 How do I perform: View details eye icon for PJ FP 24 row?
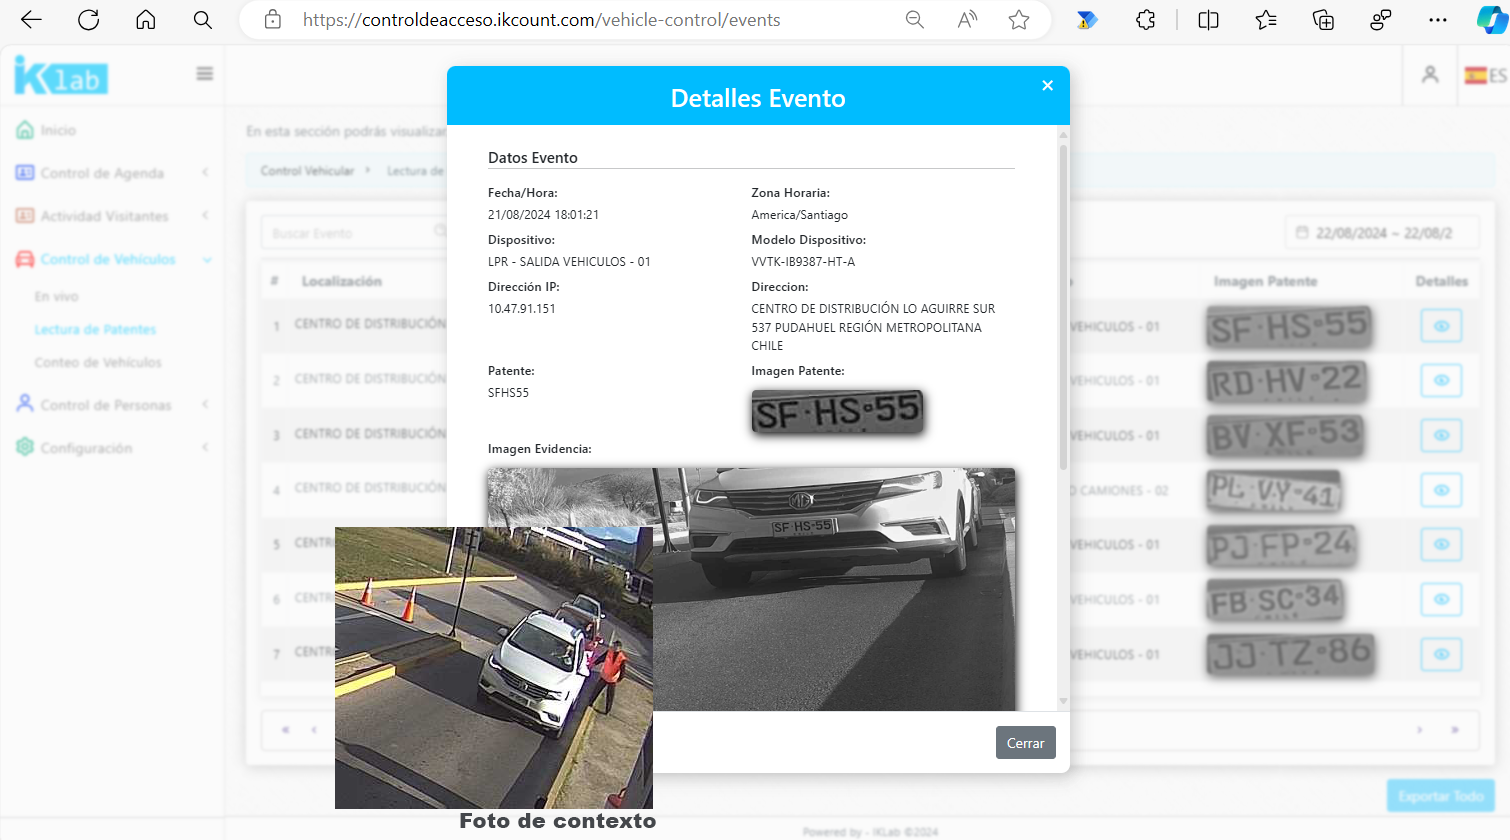(1441, 545)
